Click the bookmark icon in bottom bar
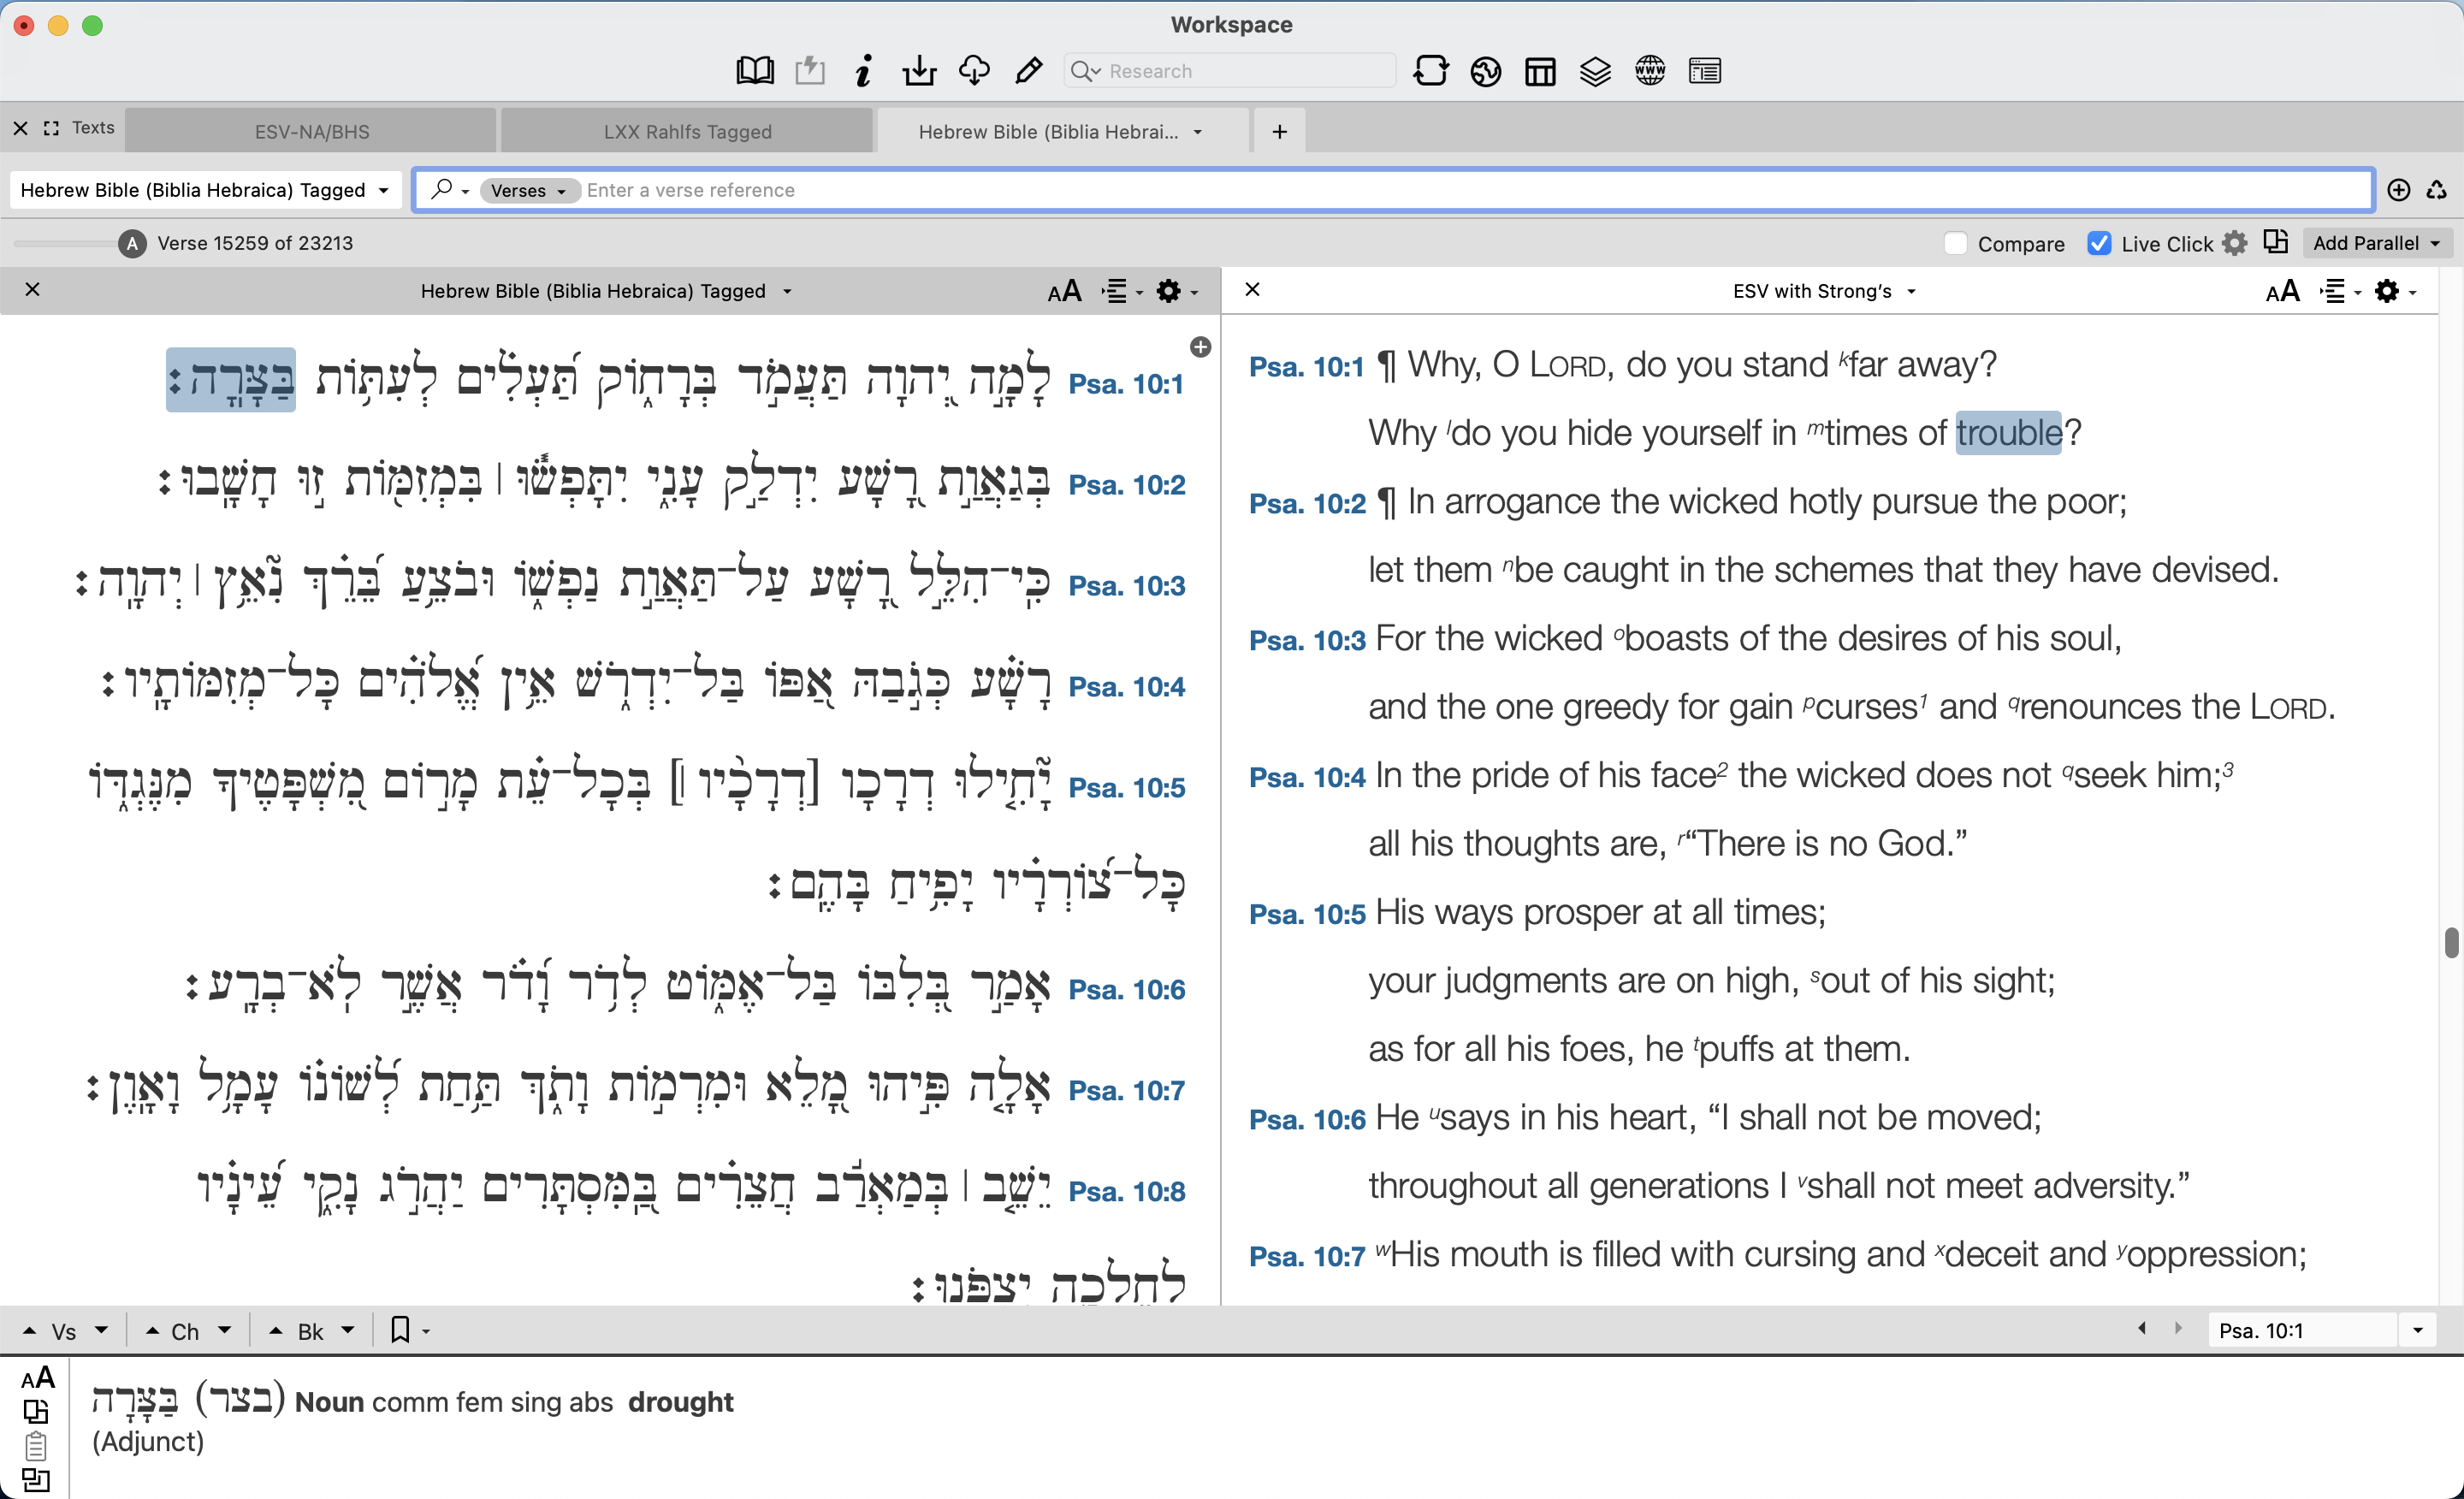The height and width of the screenshot is (1499, 2464). point(400,1330)
